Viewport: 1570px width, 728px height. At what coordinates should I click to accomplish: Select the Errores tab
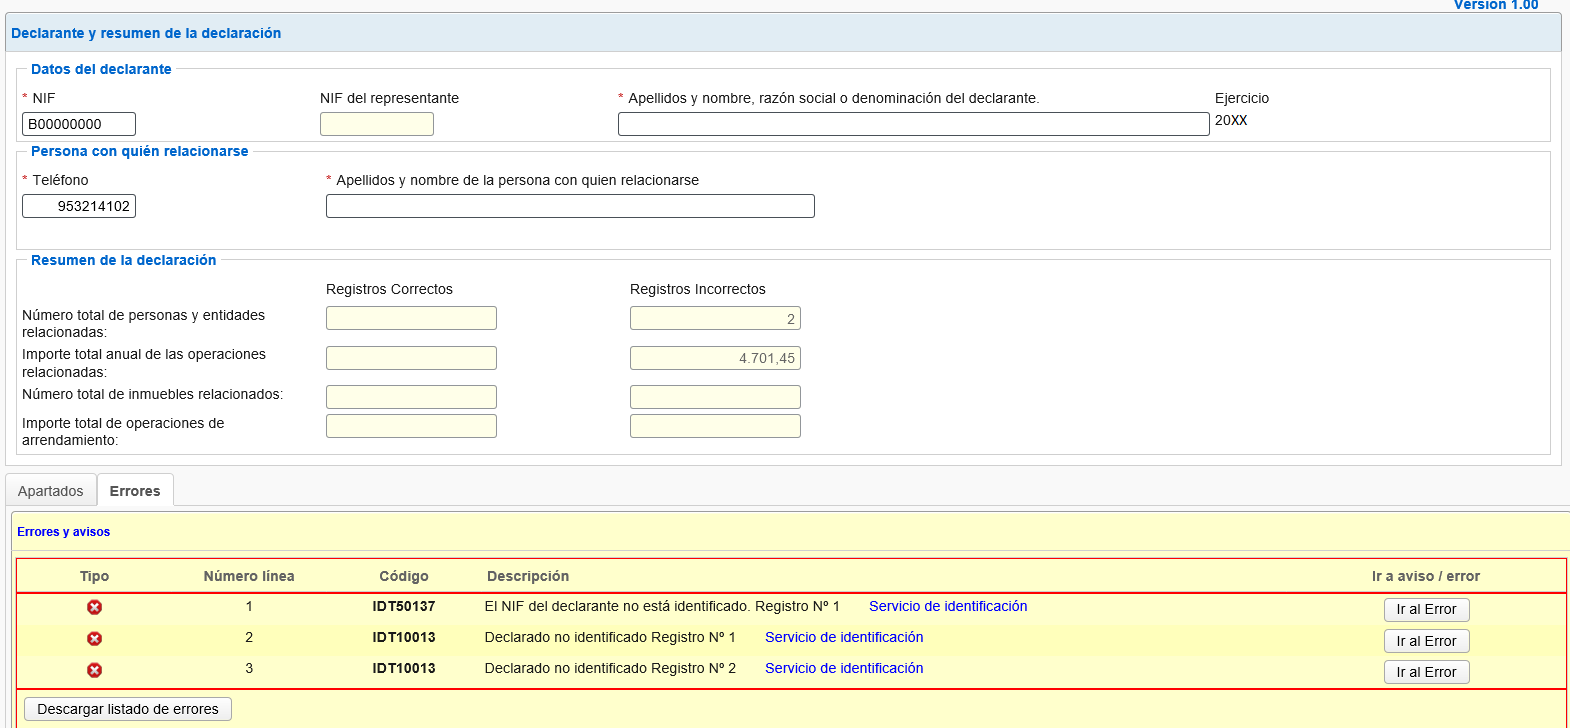coord(135,491)
